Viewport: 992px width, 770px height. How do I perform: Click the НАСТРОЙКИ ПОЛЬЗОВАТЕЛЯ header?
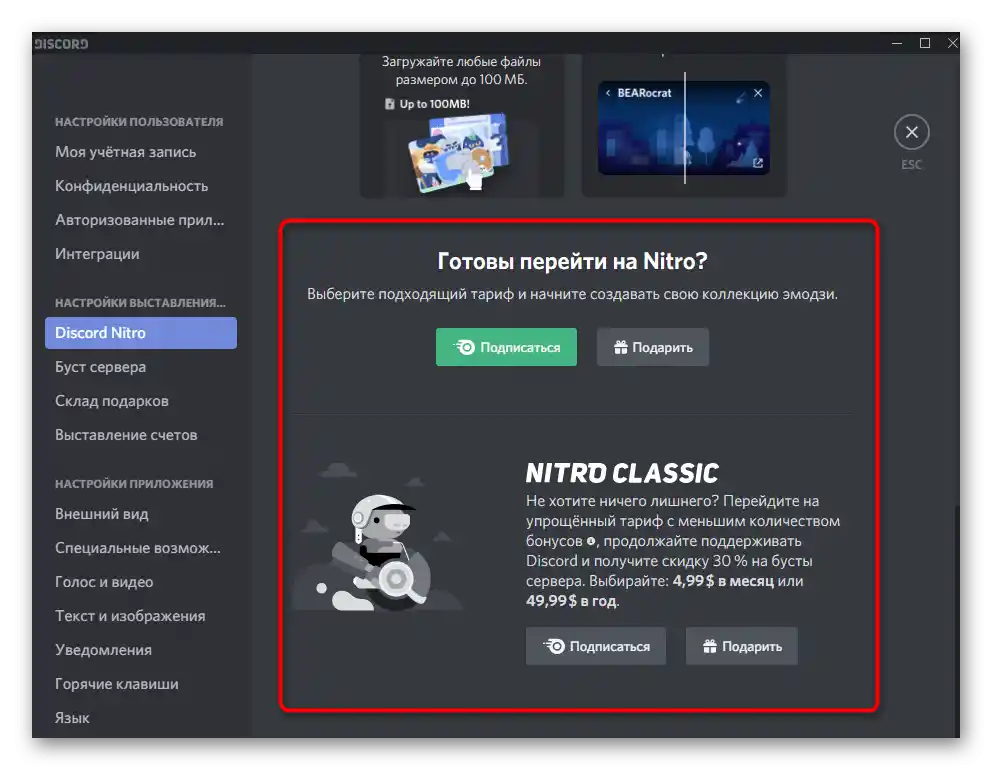(x=139, y=121)
